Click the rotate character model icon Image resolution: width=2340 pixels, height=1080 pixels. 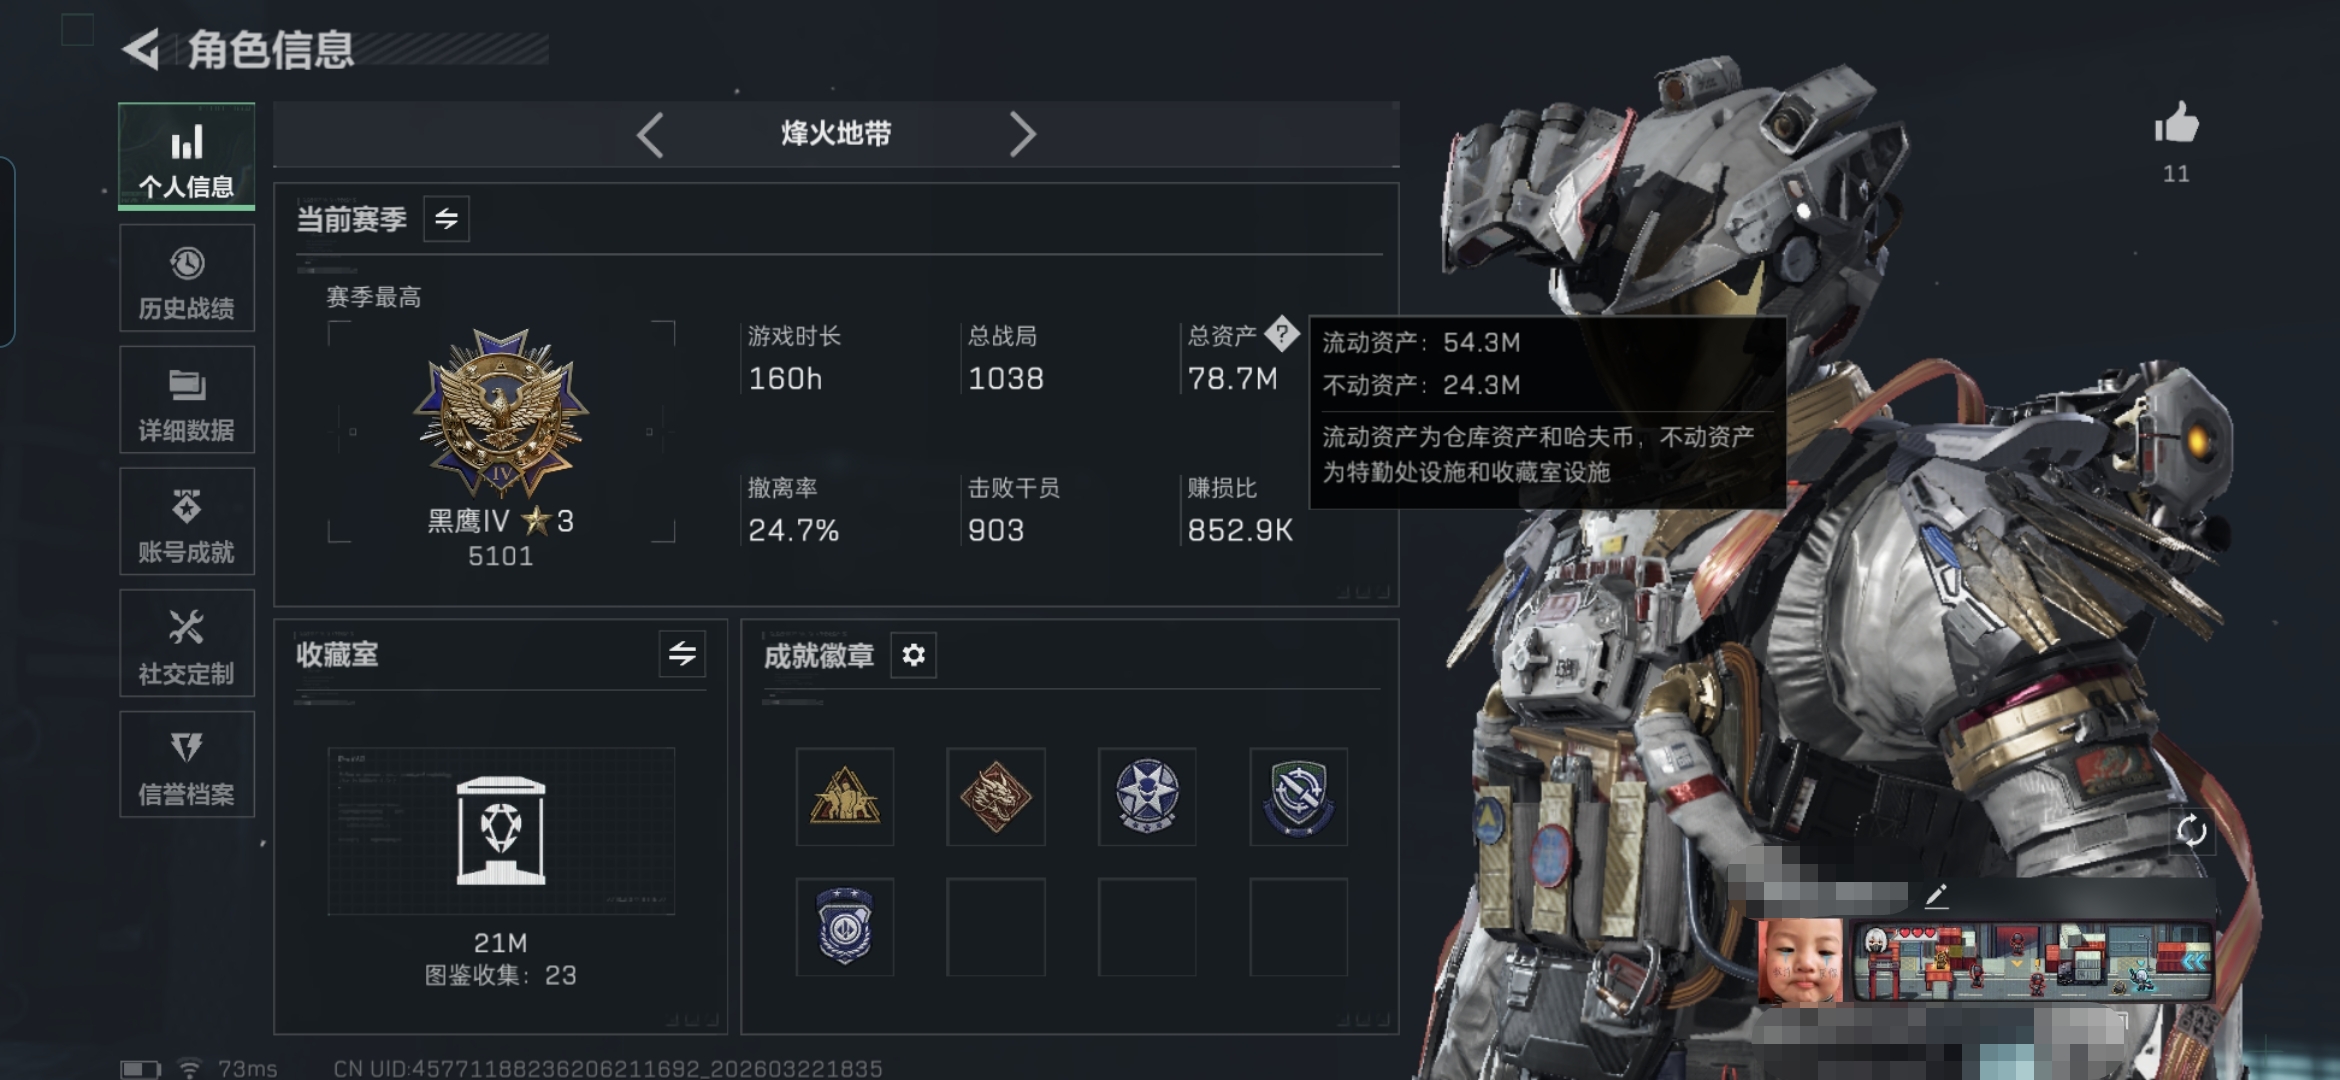2191,830
